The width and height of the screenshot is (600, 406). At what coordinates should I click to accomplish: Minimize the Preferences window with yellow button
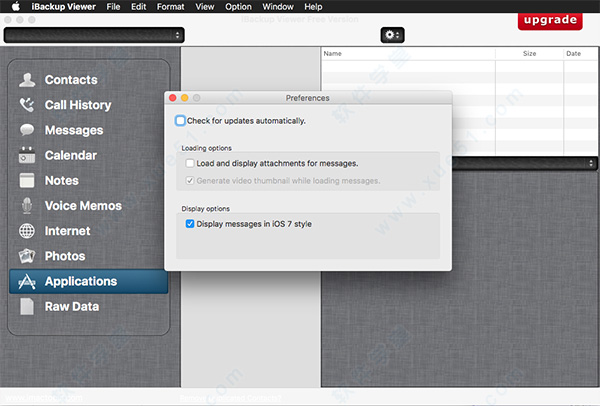tap(184, 98)
